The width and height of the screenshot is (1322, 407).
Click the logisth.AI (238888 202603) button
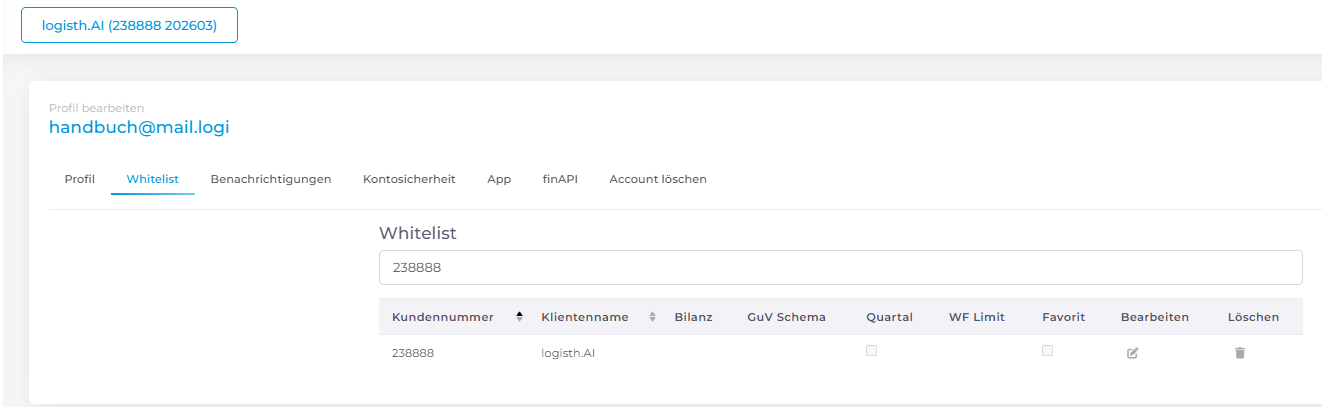[x=129, y=26]
